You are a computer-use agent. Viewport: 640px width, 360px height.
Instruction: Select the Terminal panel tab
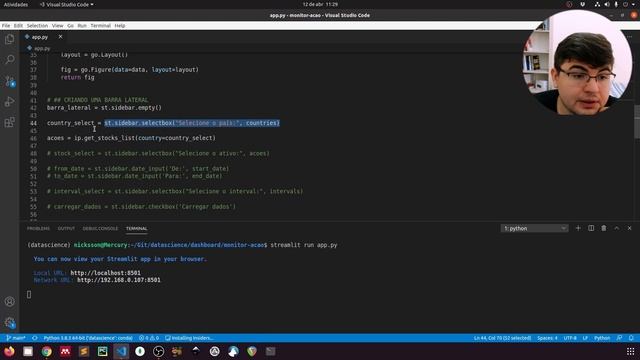(x=136, y=229)
